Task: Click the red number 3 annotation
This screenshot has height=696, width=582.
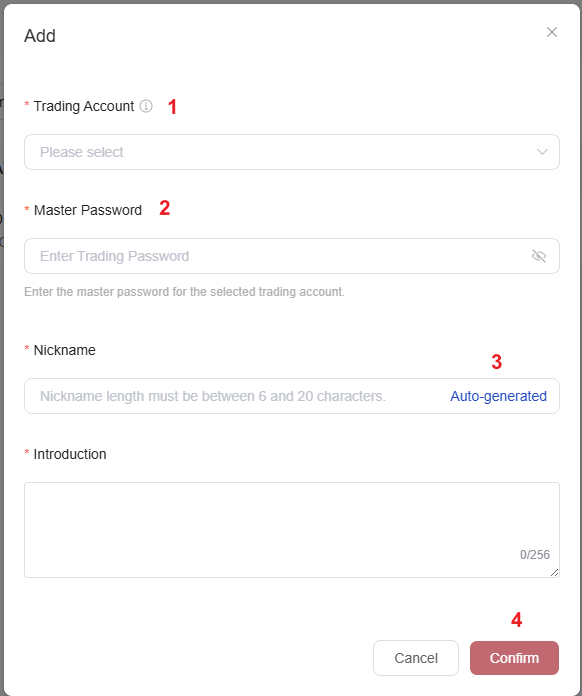Action: [496, 362]
